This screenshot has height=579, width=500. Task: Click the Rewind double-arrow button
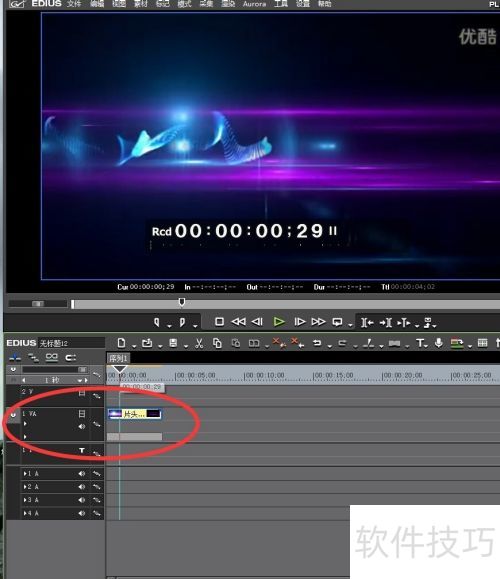click(239, 322)
